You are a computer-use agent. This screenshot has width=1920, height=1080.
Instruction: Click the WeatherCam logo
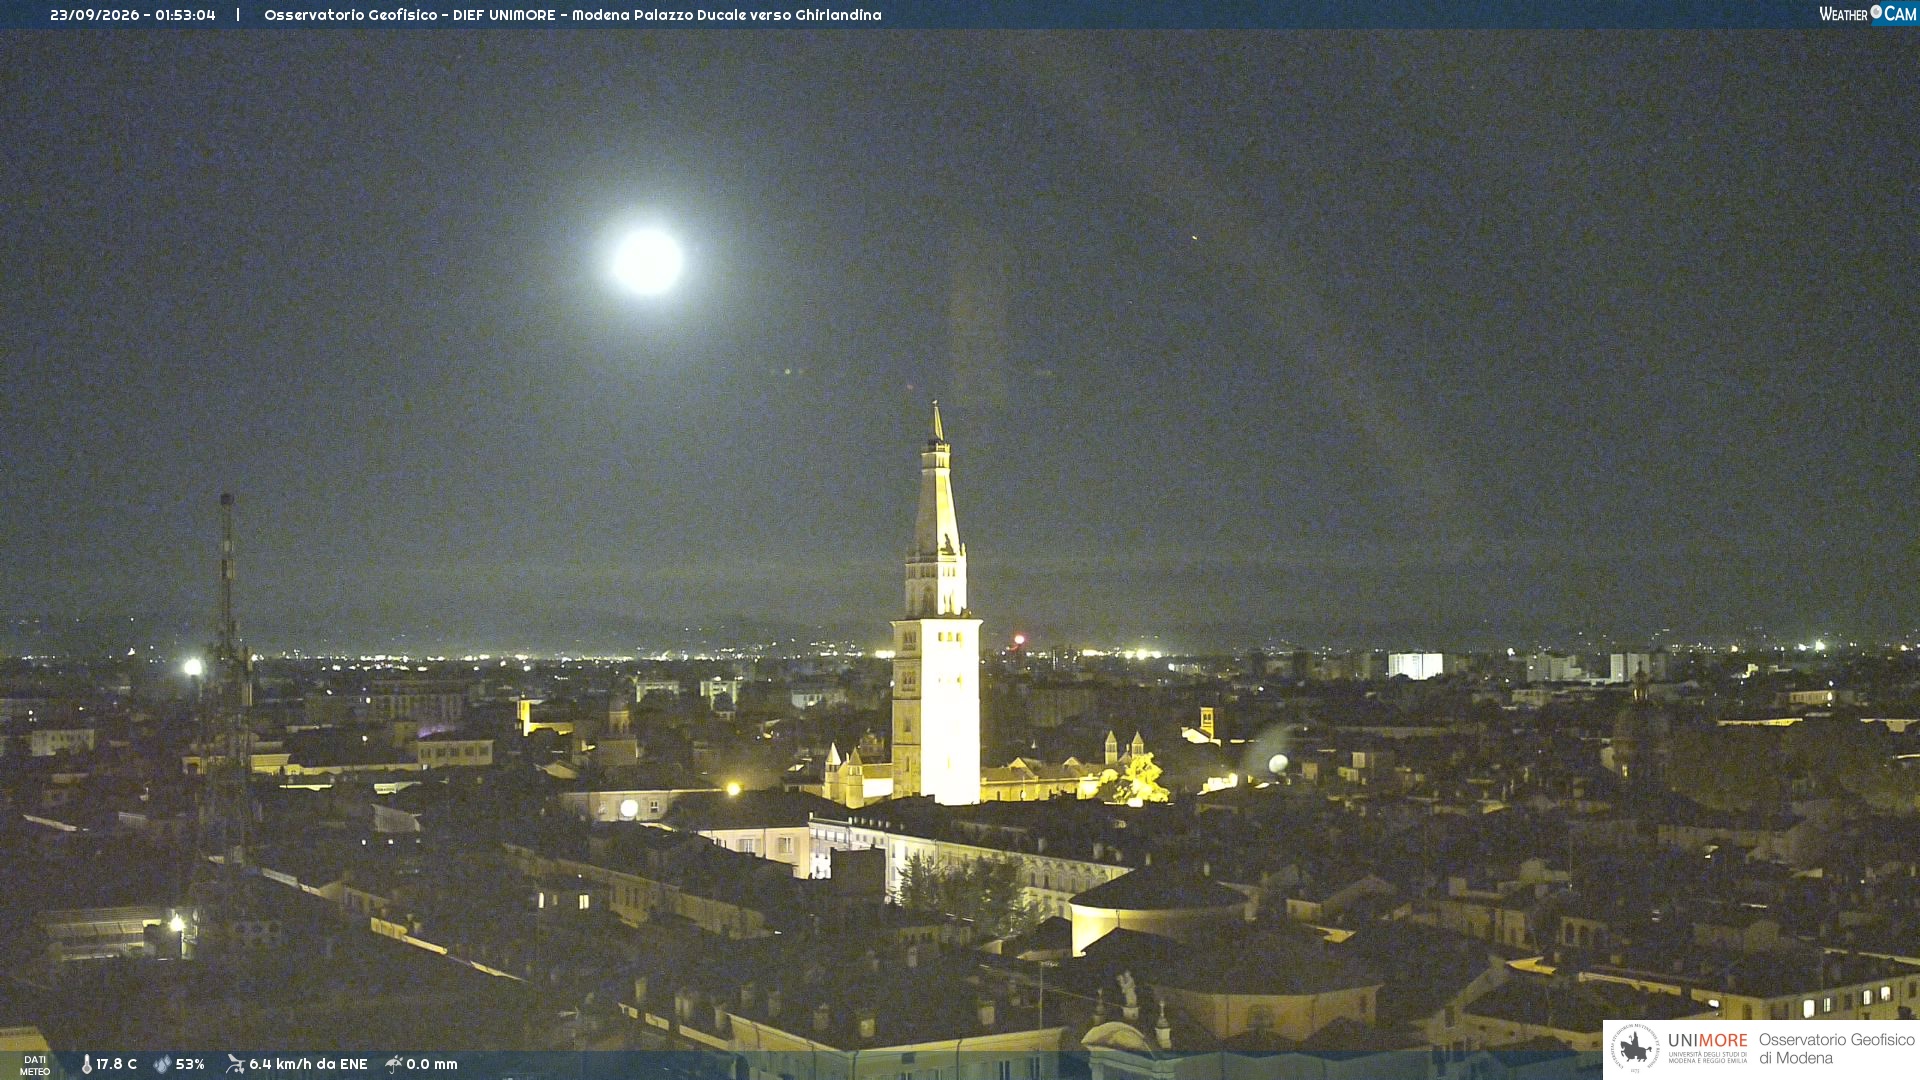coord(1867,14)
